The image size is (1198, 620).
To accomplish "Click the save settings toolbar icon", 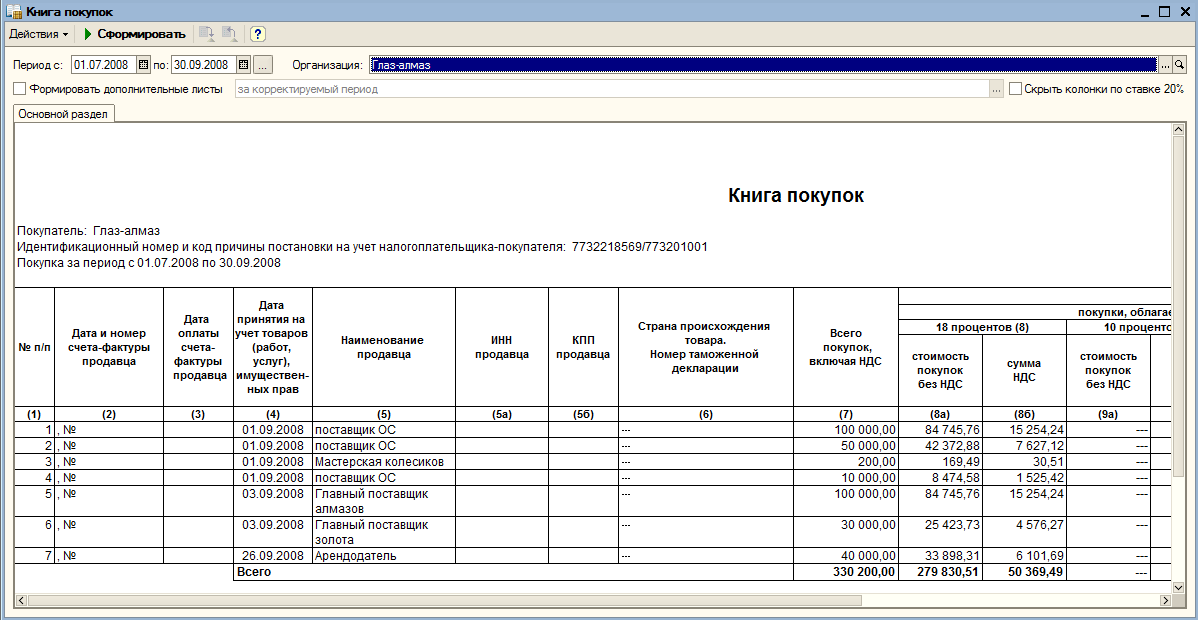I will pyautogui.click(x=206, y=34).
